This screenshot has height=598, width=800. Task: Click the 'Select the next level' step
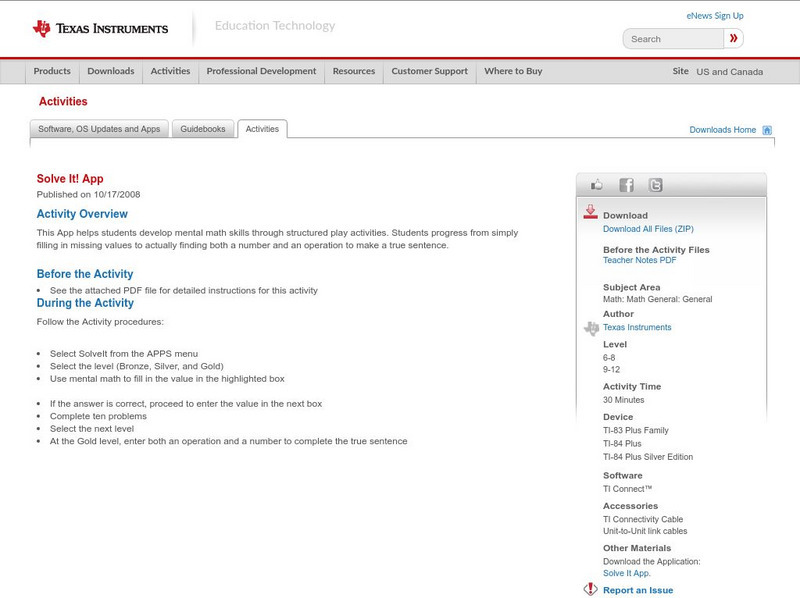click(92, 429)
